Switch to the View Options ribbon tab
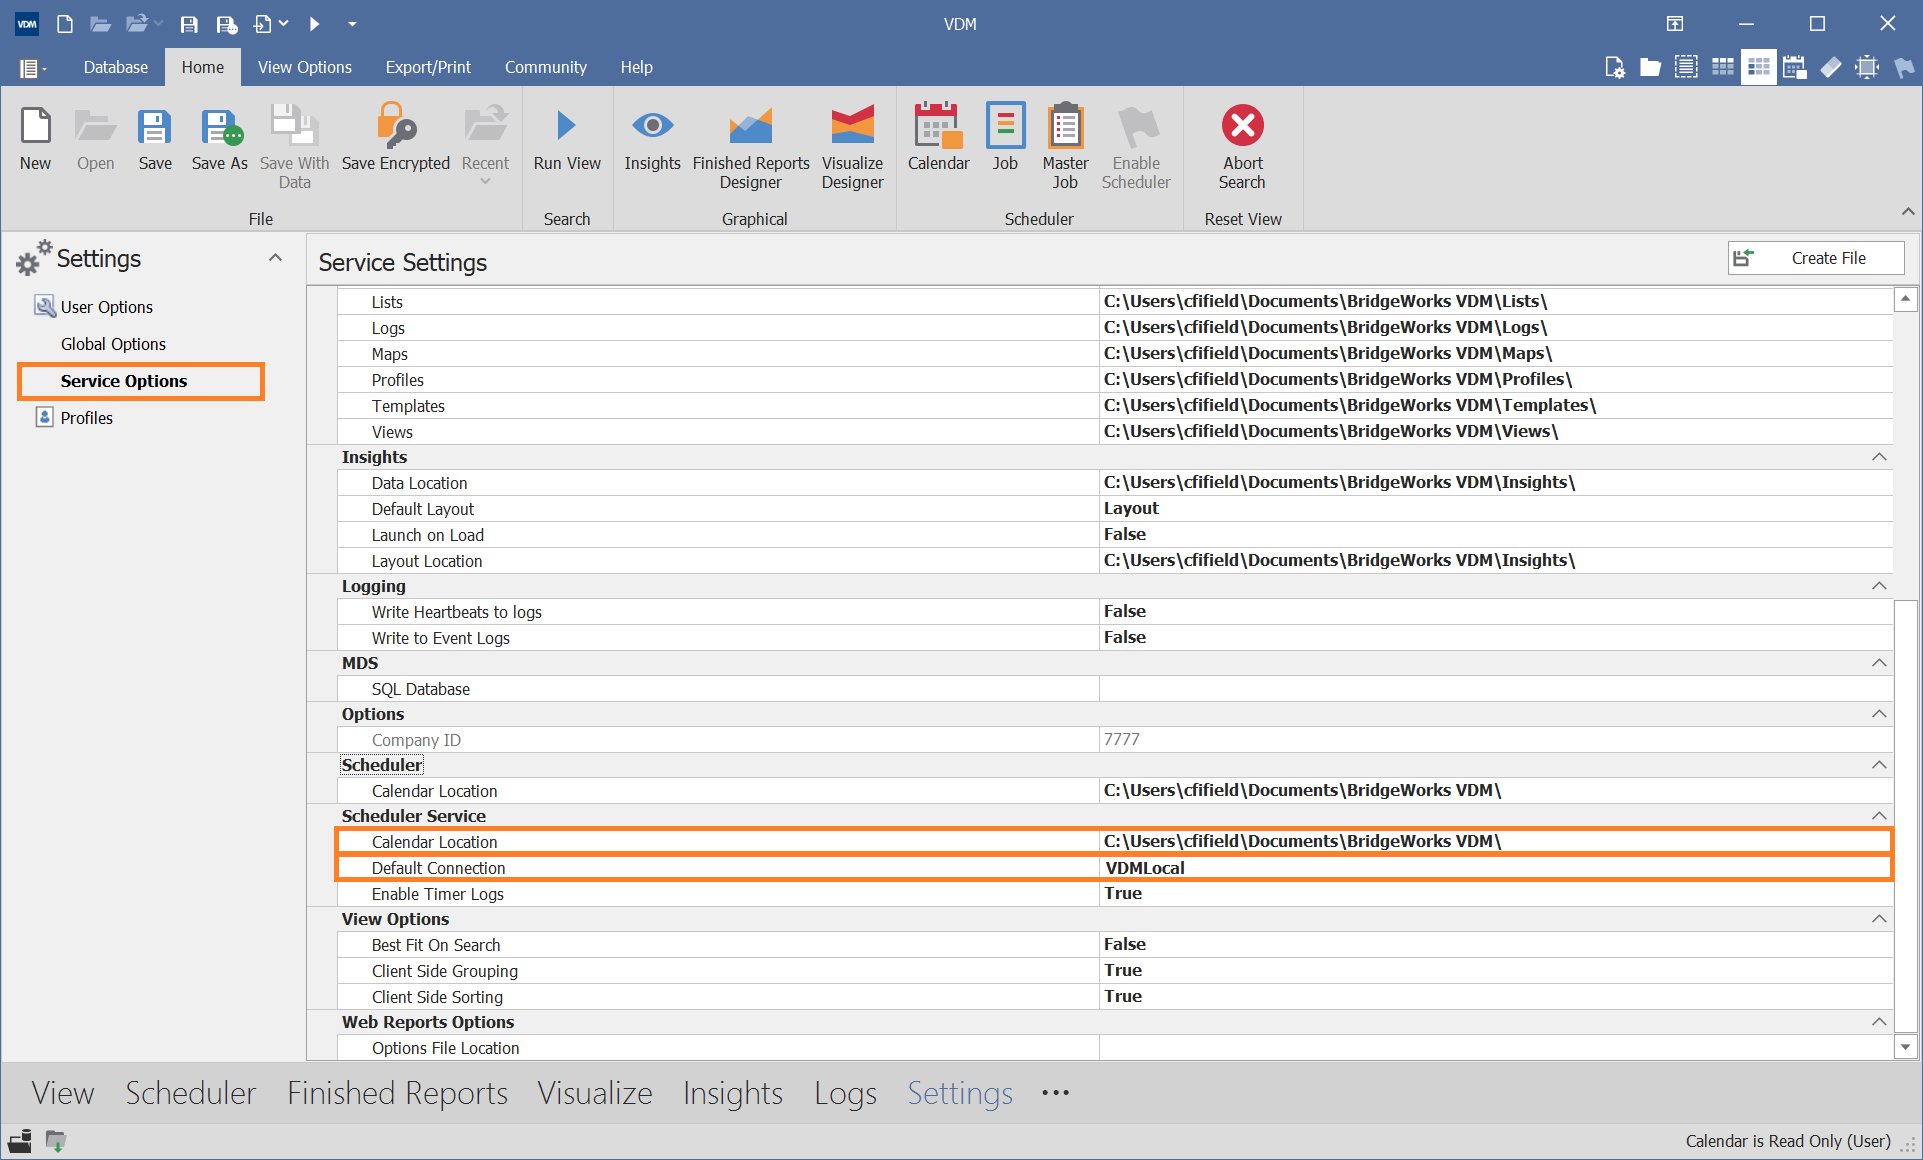 point(304,67)
